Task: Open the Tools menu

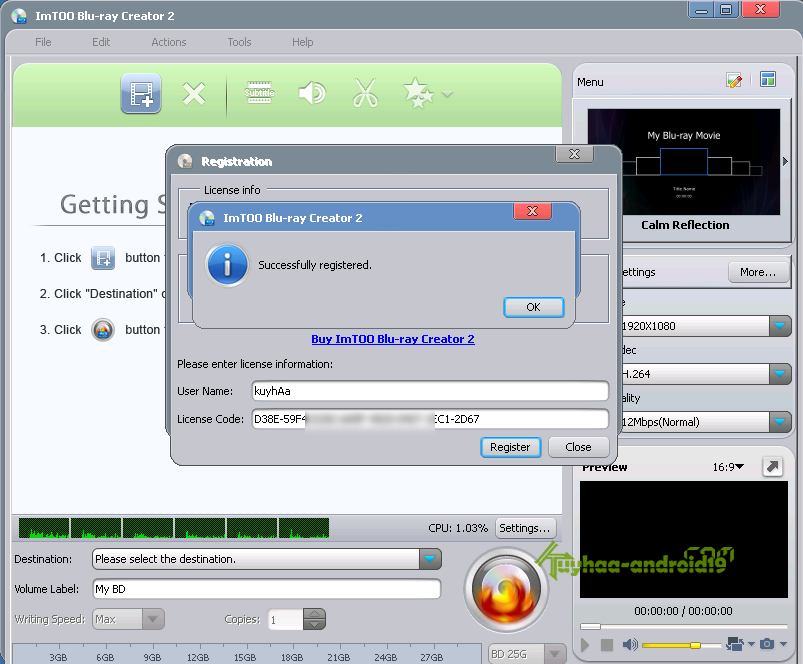Action: coord(239,42)
